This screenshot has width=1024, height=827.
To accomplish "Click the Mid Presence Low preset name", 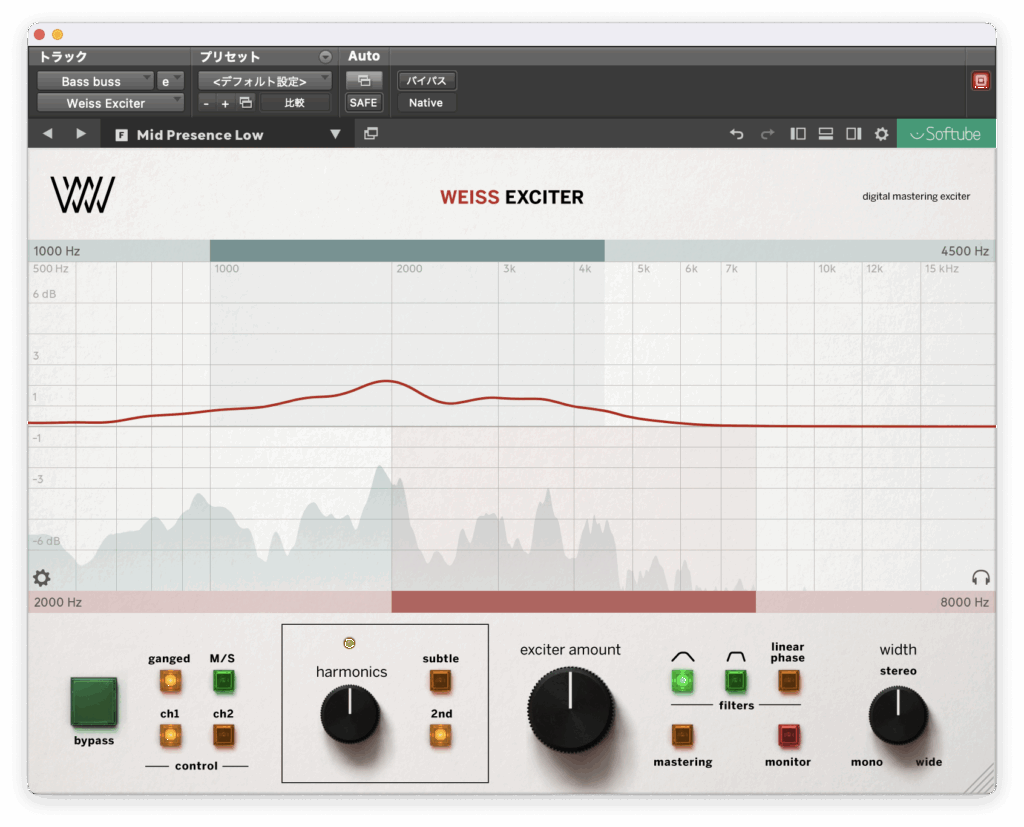I will click(x=200, y=135).
